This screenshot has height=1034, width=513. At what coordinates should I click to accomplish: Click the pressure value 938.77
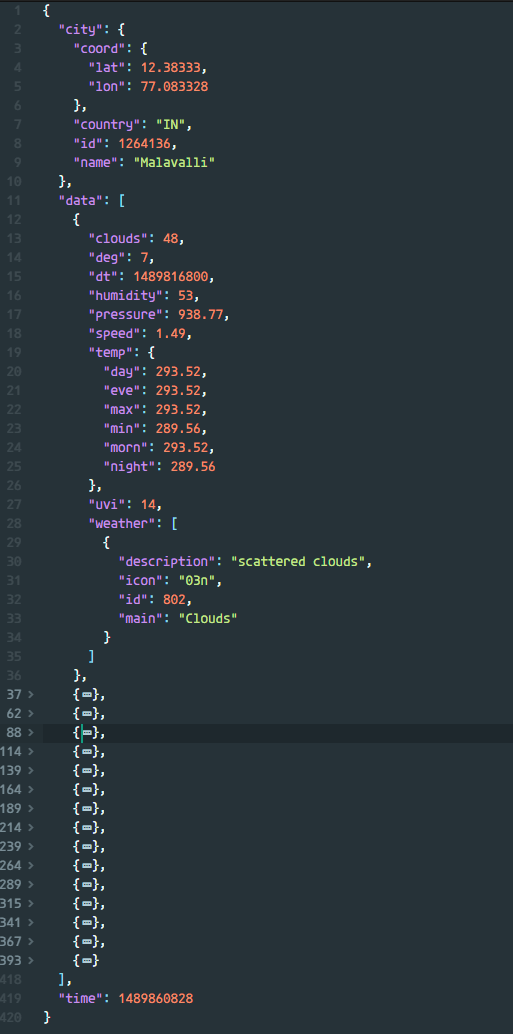click(200, 315)
